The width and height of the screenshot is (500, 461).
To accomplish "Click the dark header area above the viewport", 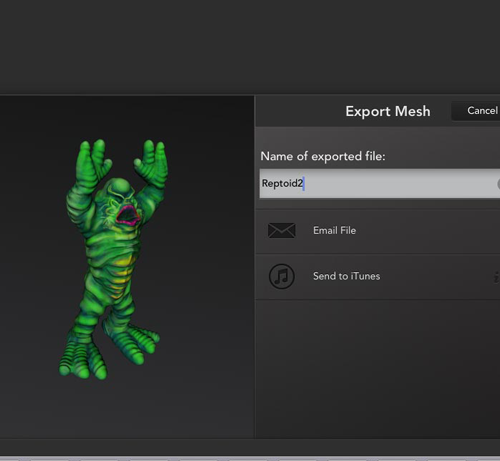I will 250,47.
